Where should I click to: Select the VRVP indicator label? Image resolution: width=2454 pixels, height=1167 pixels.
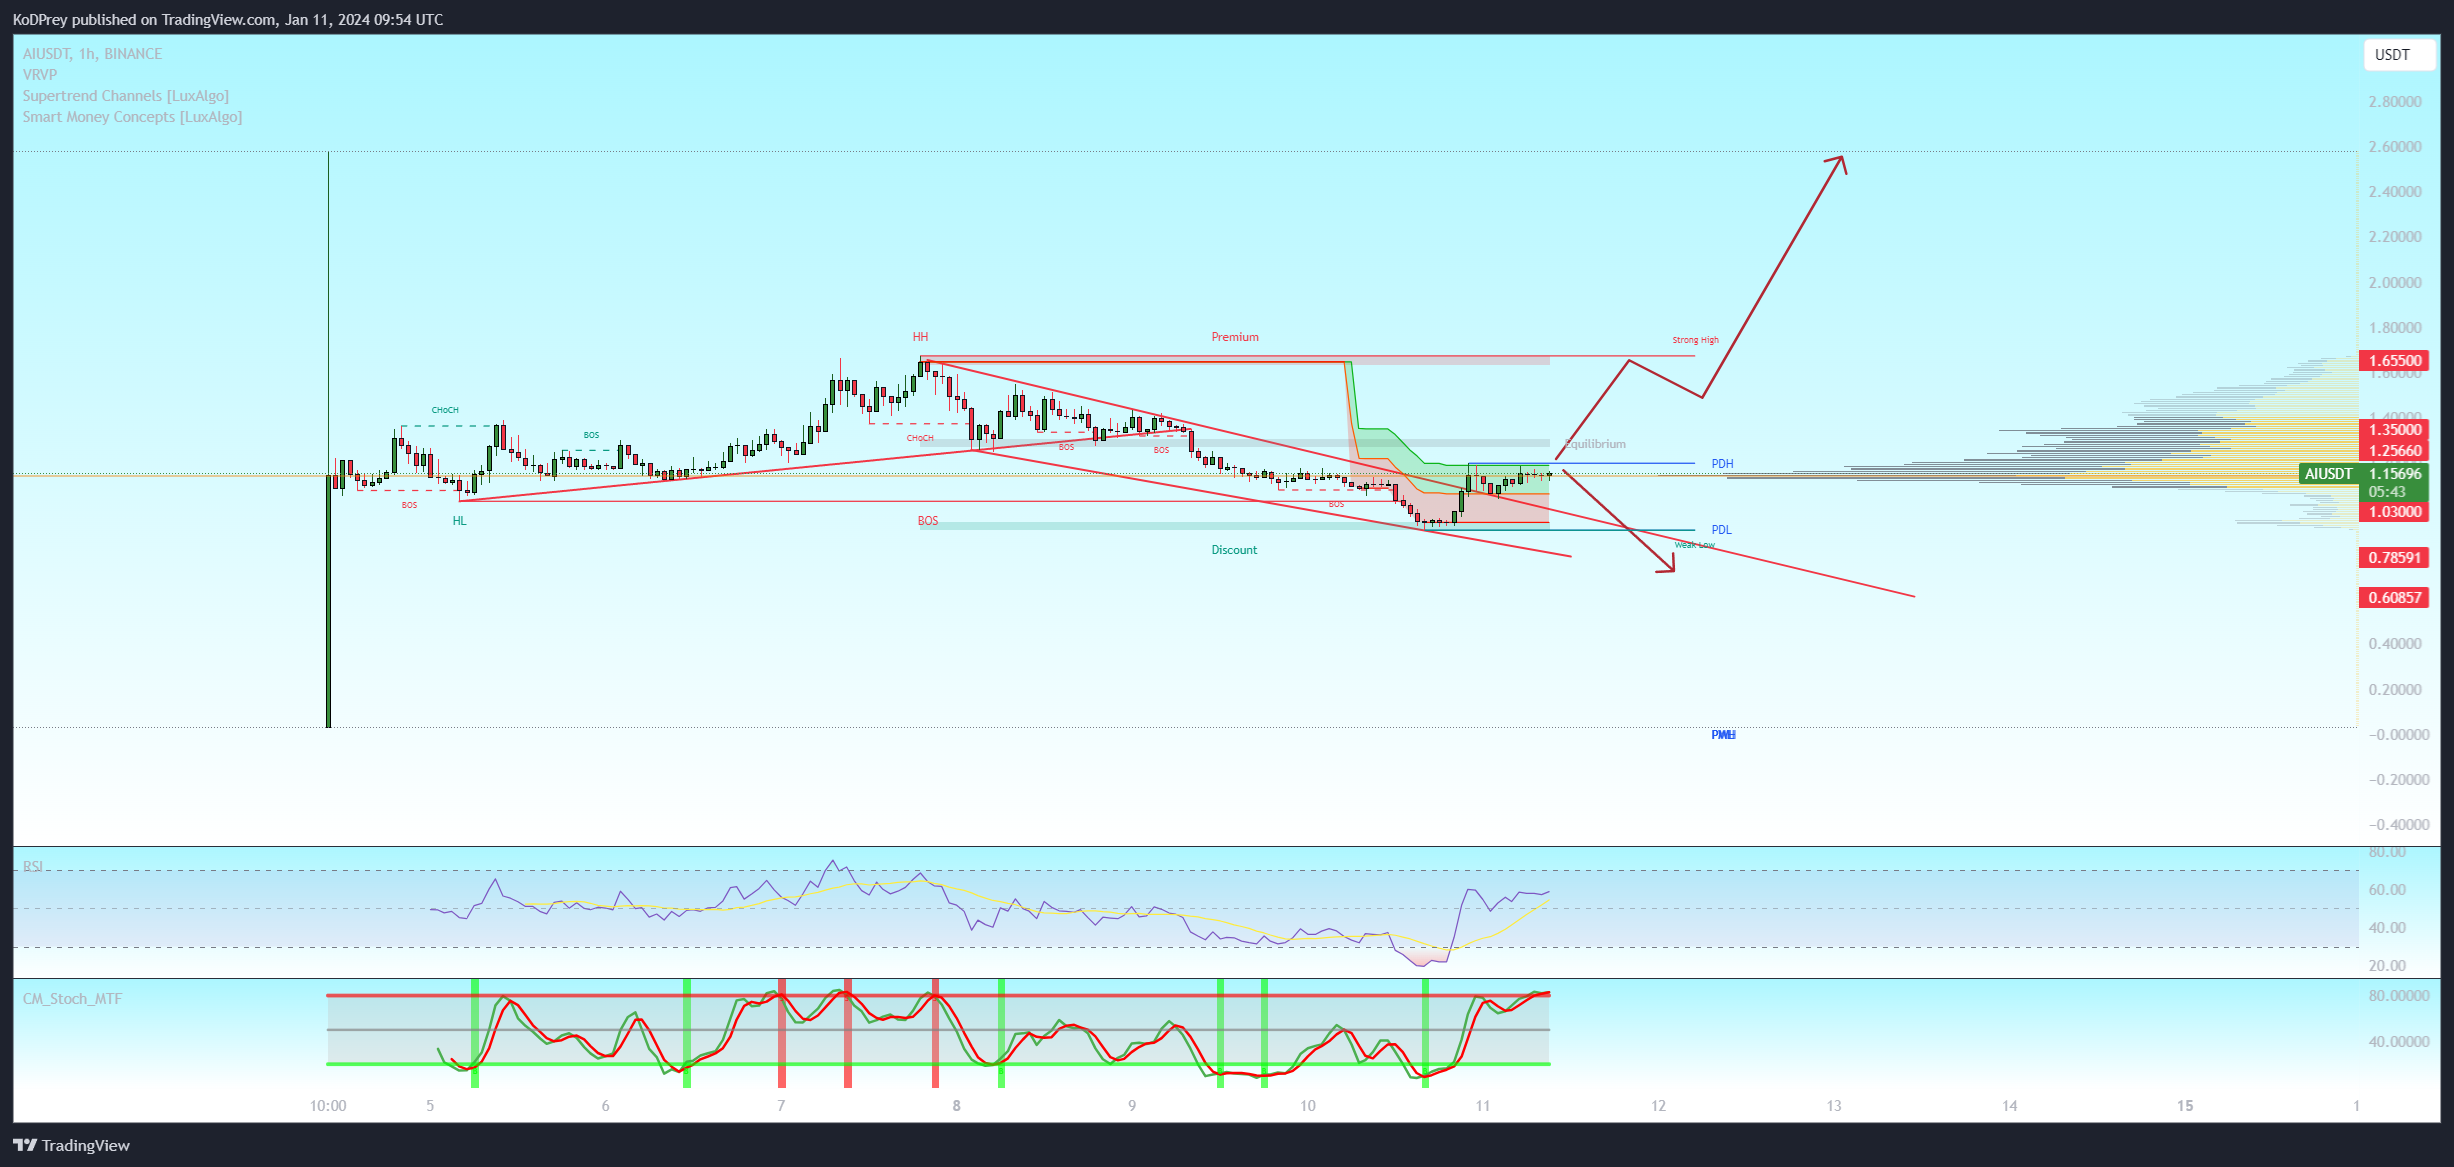point(40,75)
